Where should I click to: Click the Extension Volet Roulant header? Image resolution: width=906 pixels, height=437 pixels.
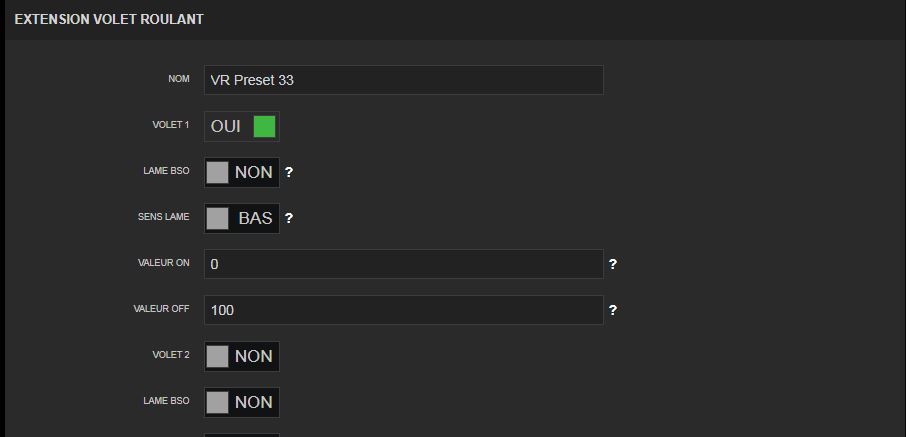point(109,20)
